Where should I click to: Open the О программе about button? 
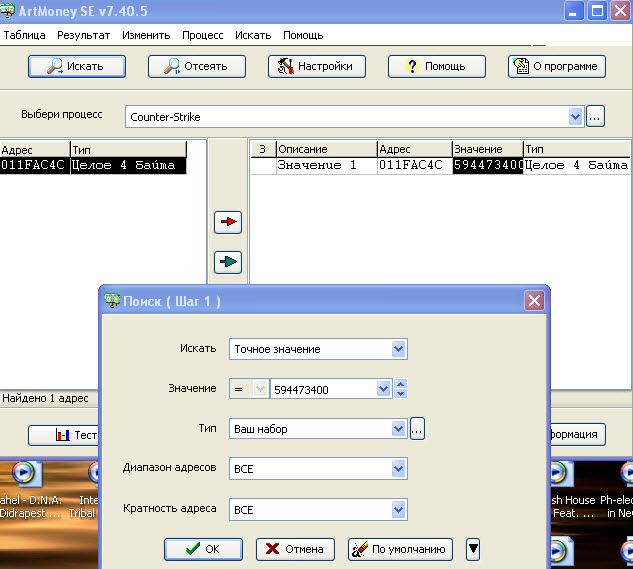pos(557,66)
